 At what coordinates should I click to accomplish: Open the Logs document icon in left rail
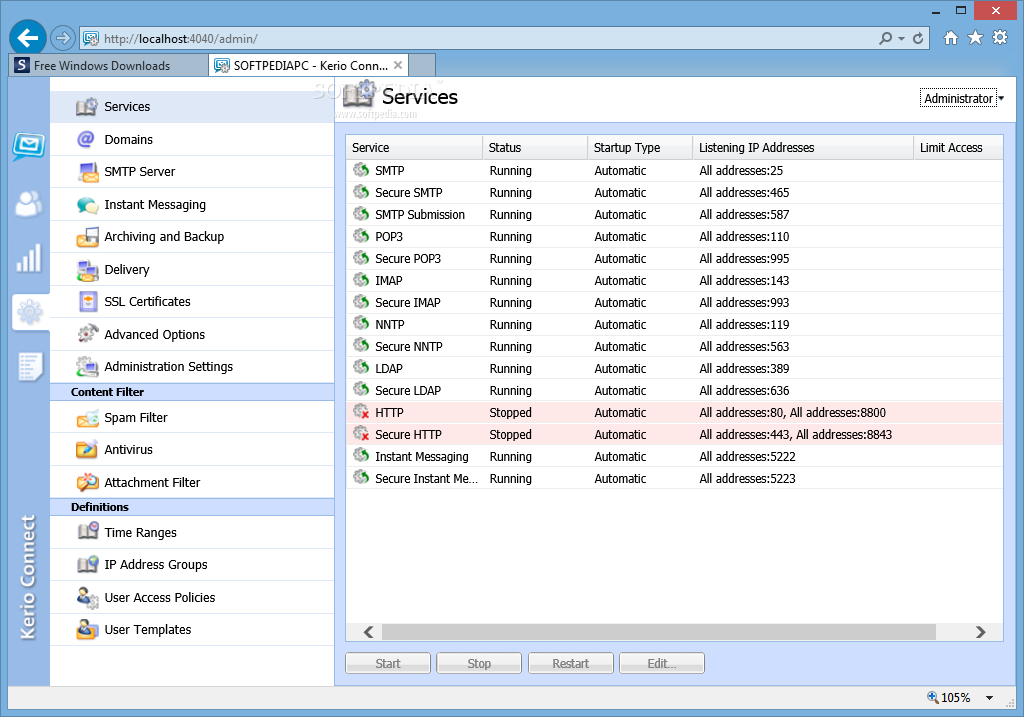[30, 366]
